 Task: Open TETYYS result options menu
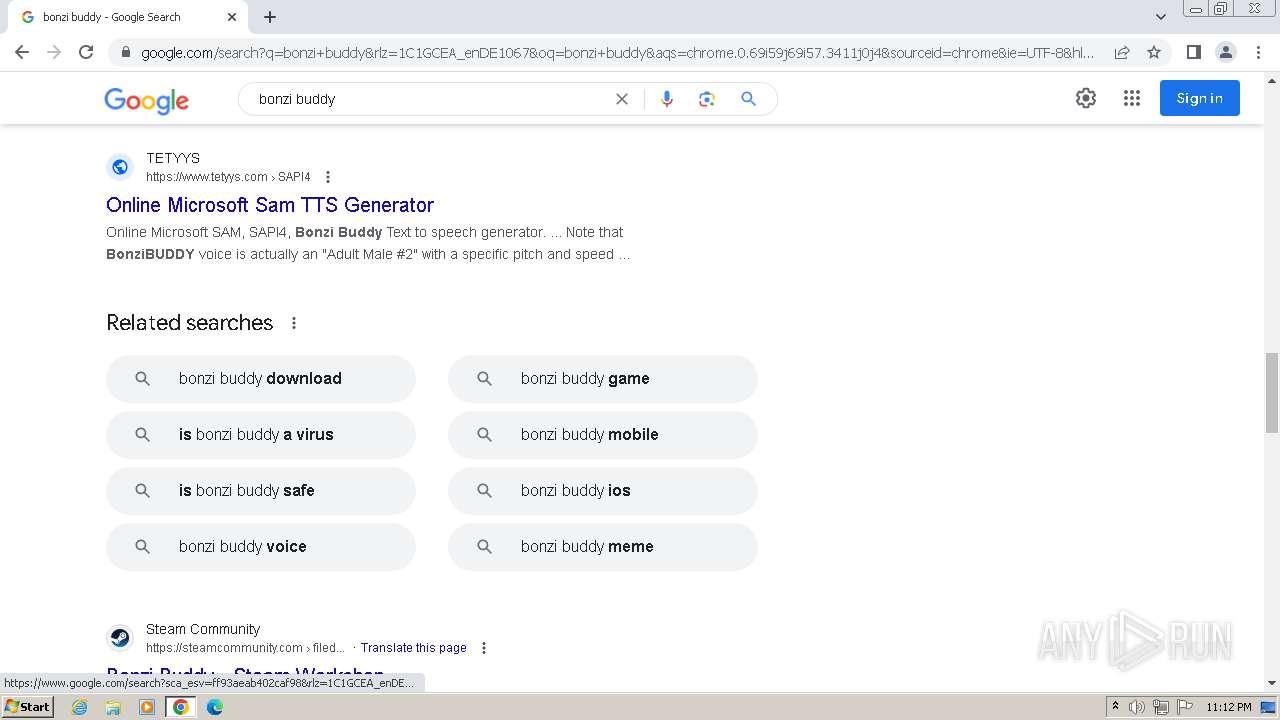pos(327,177)
